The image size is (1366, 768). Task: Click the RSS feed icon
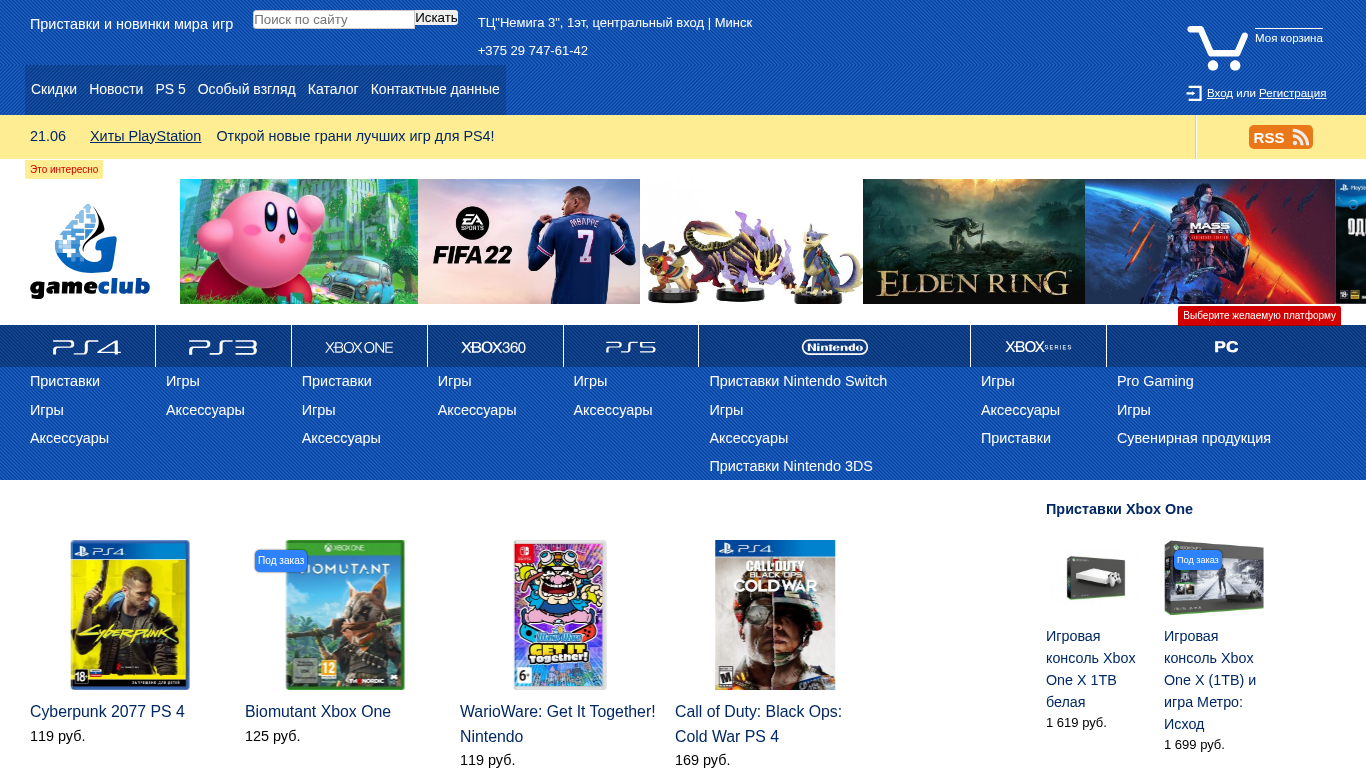1280,137
